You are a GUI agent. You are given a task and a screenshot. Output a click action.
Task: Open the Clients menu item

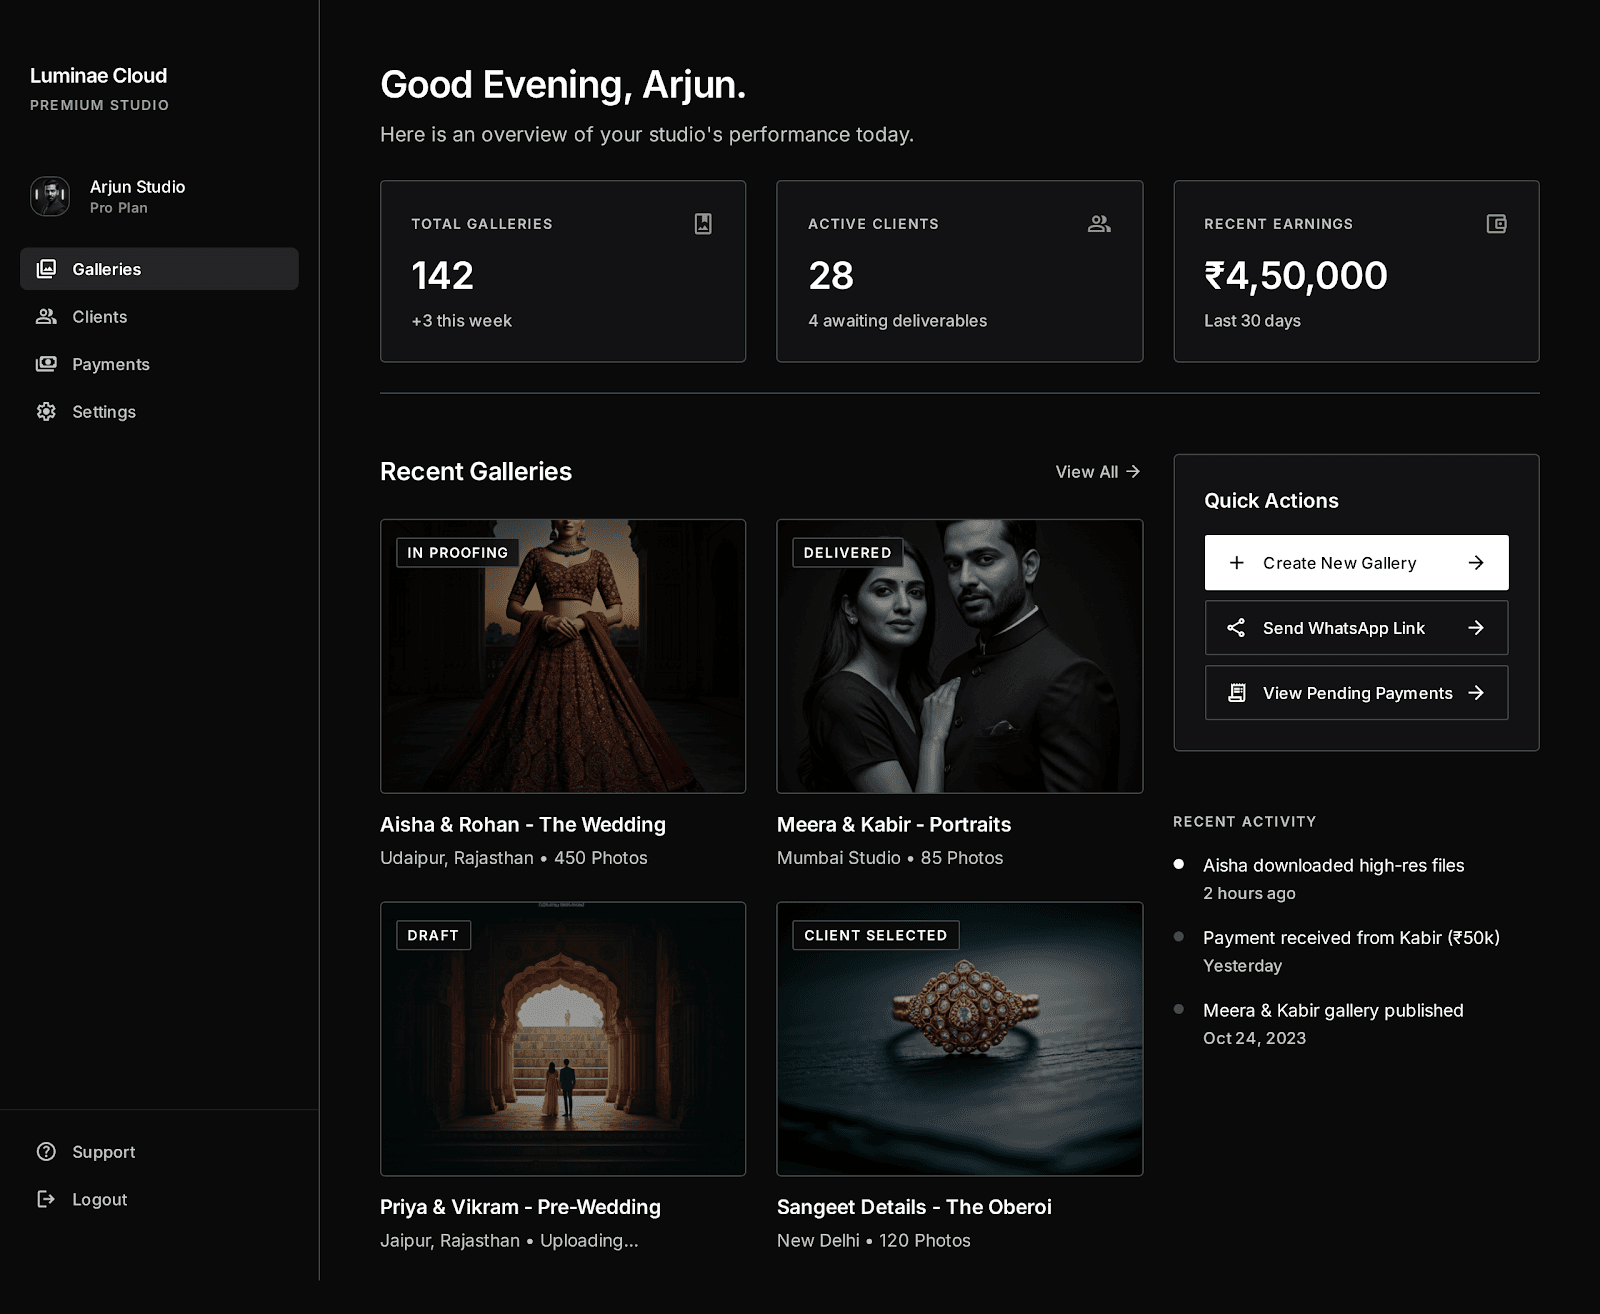coord(159,317)
